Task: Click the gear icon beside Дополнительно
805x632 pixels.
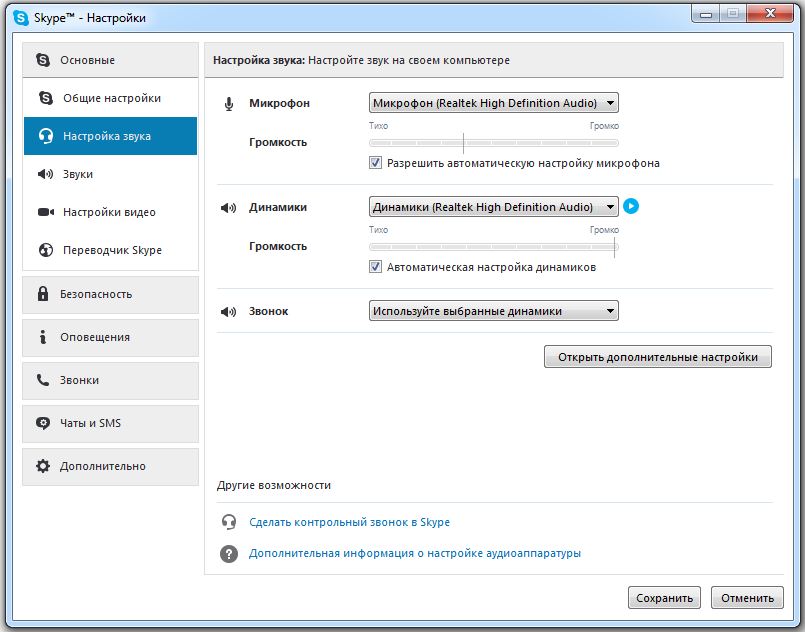Action: (43, 466)
